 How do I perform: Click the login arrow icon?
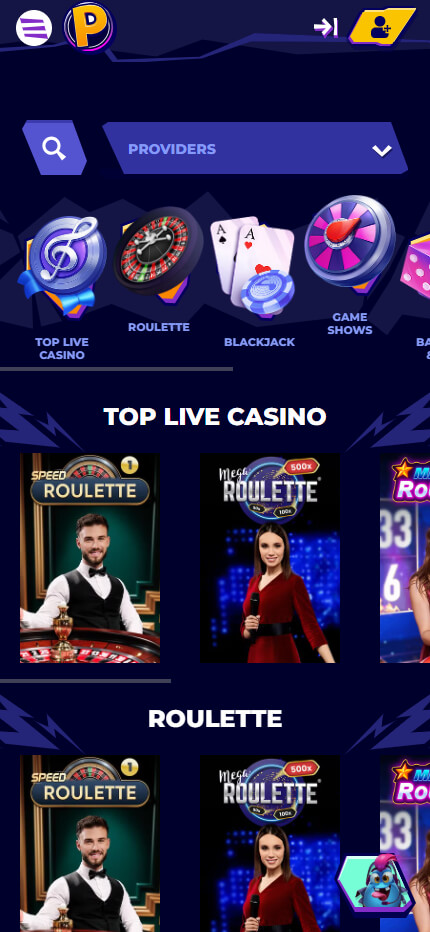click(x=326, y=27)
